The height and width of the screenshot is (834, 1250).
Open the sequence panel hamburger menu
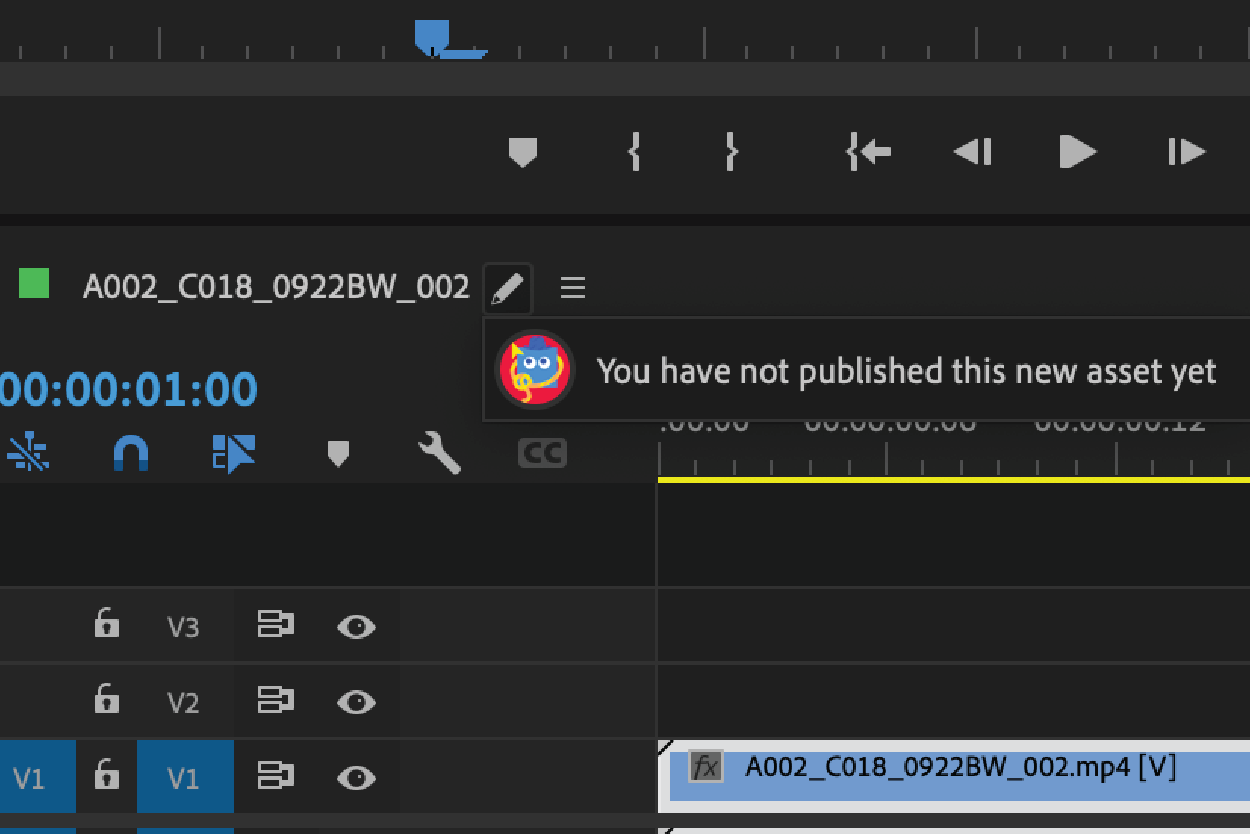click(x=573, y=288)
